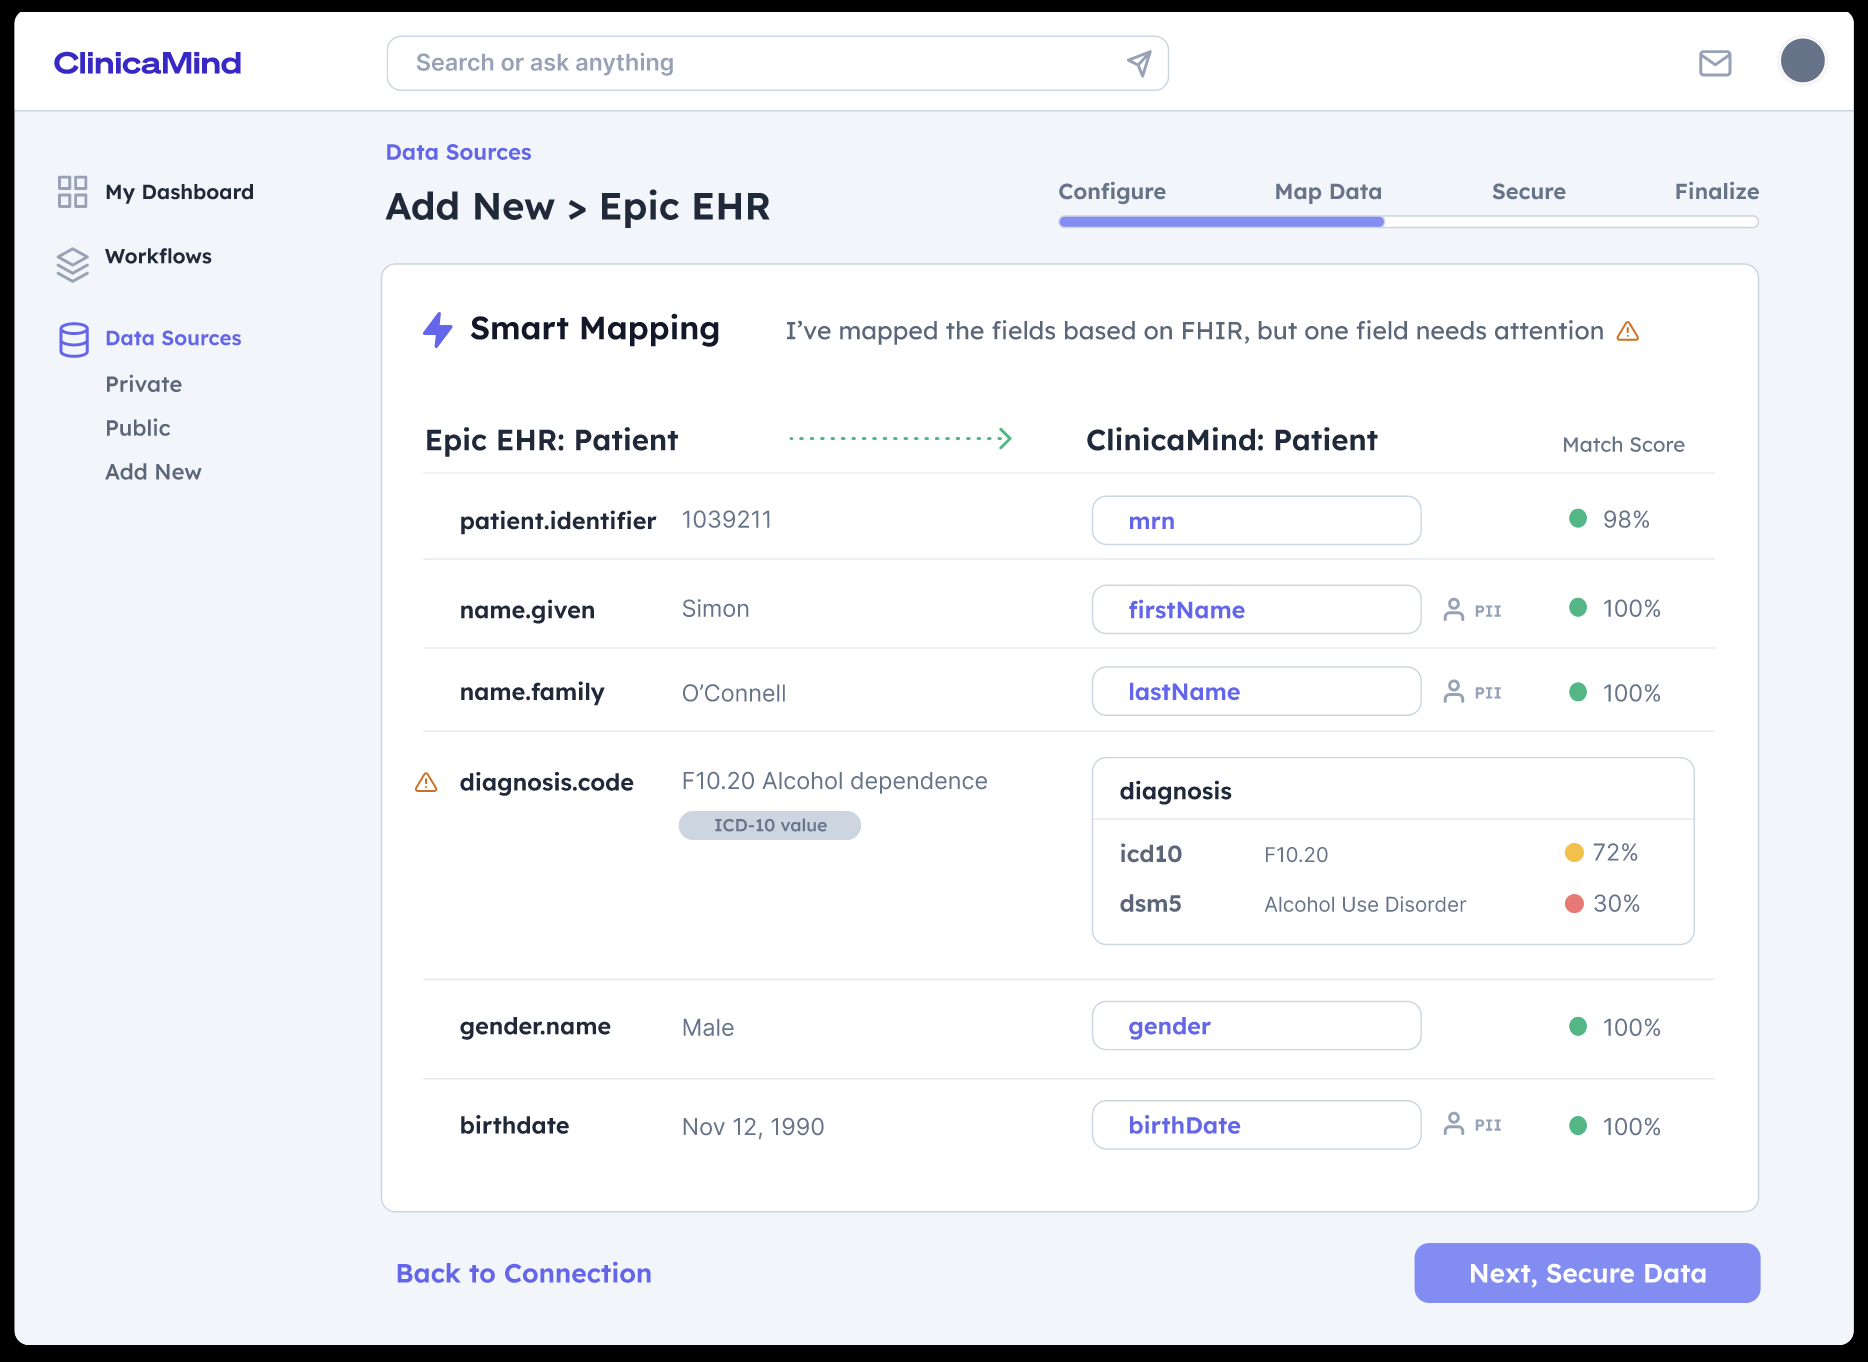The image size is (1868, 1362).
Task: Switch to the Map Data step
Action: tap(1328, 191)
